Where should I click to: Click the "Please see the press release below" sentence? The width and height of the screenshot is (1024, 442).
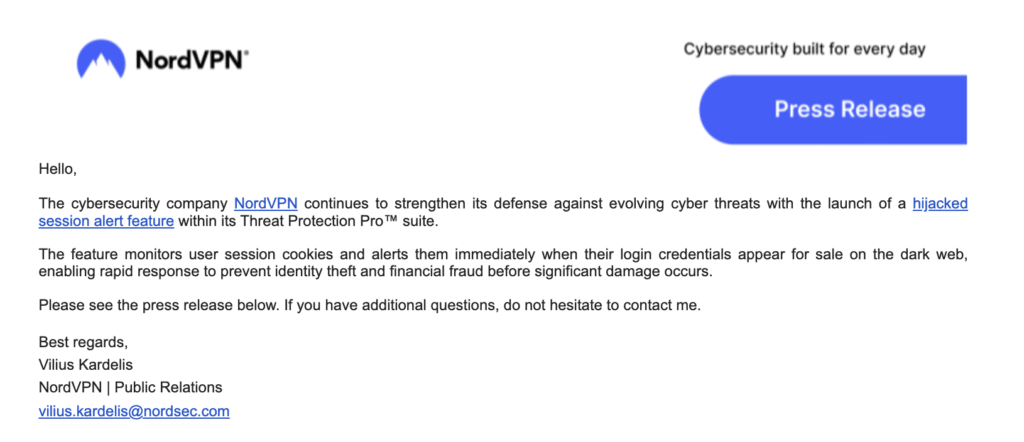[200, 305]
